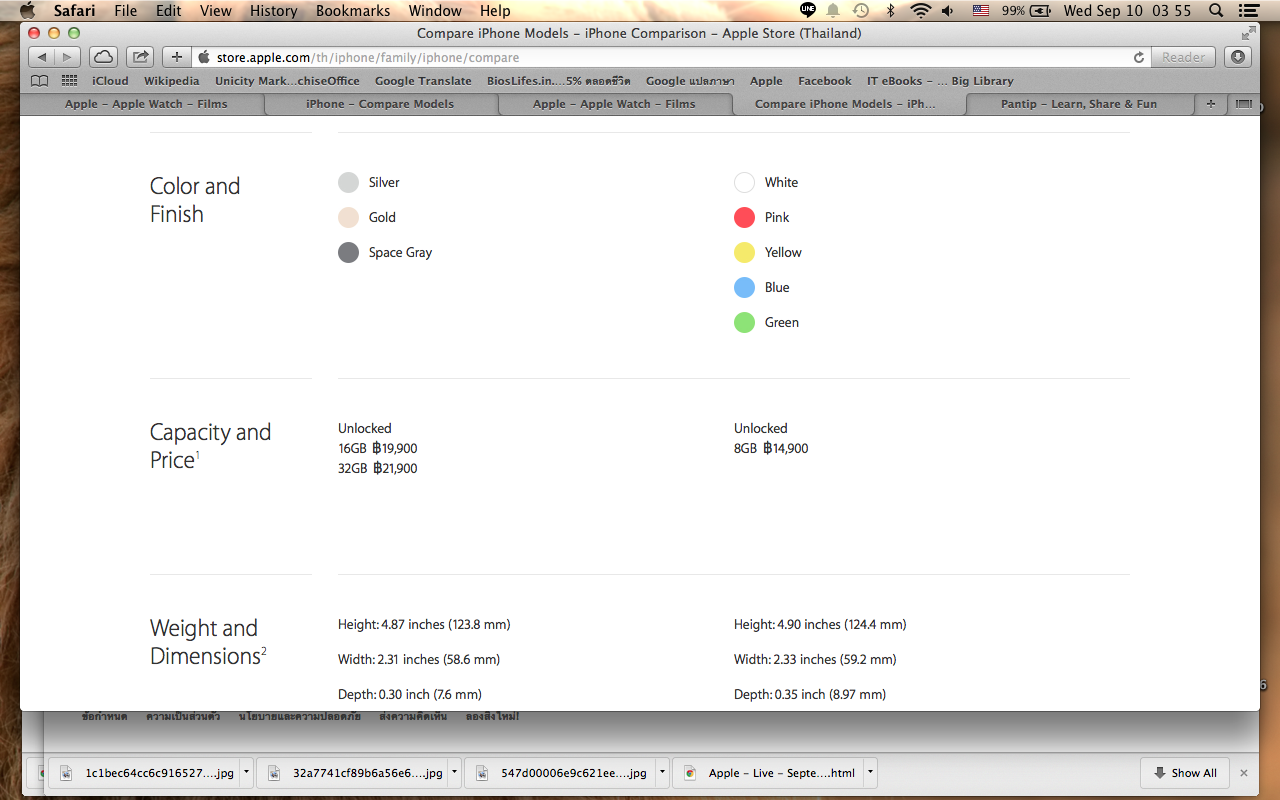This screenshot has height=800, width=1280.
Task: Go back to the previous page
Action: click(x=42, y=57)
